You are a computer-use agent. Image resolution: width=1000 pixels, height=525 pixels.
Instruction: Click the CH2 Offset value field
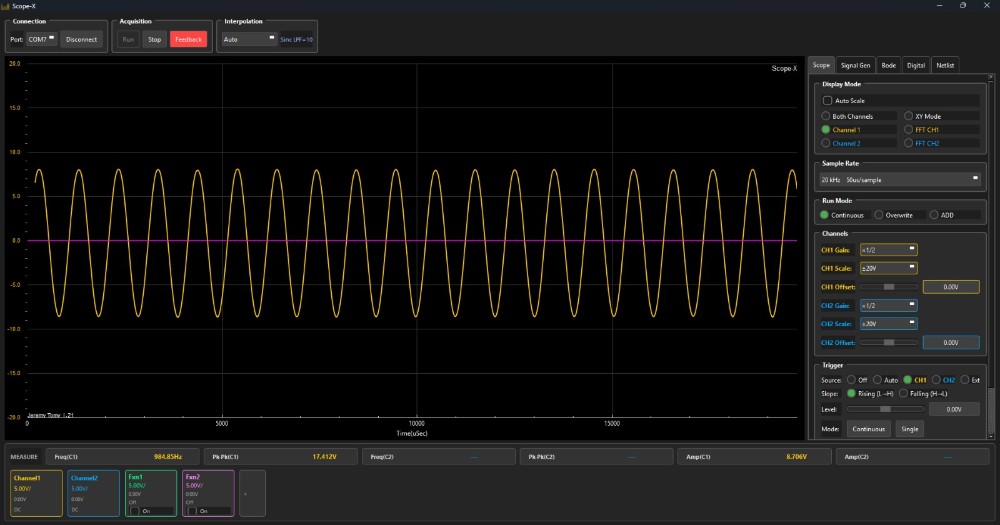point(951,343)
